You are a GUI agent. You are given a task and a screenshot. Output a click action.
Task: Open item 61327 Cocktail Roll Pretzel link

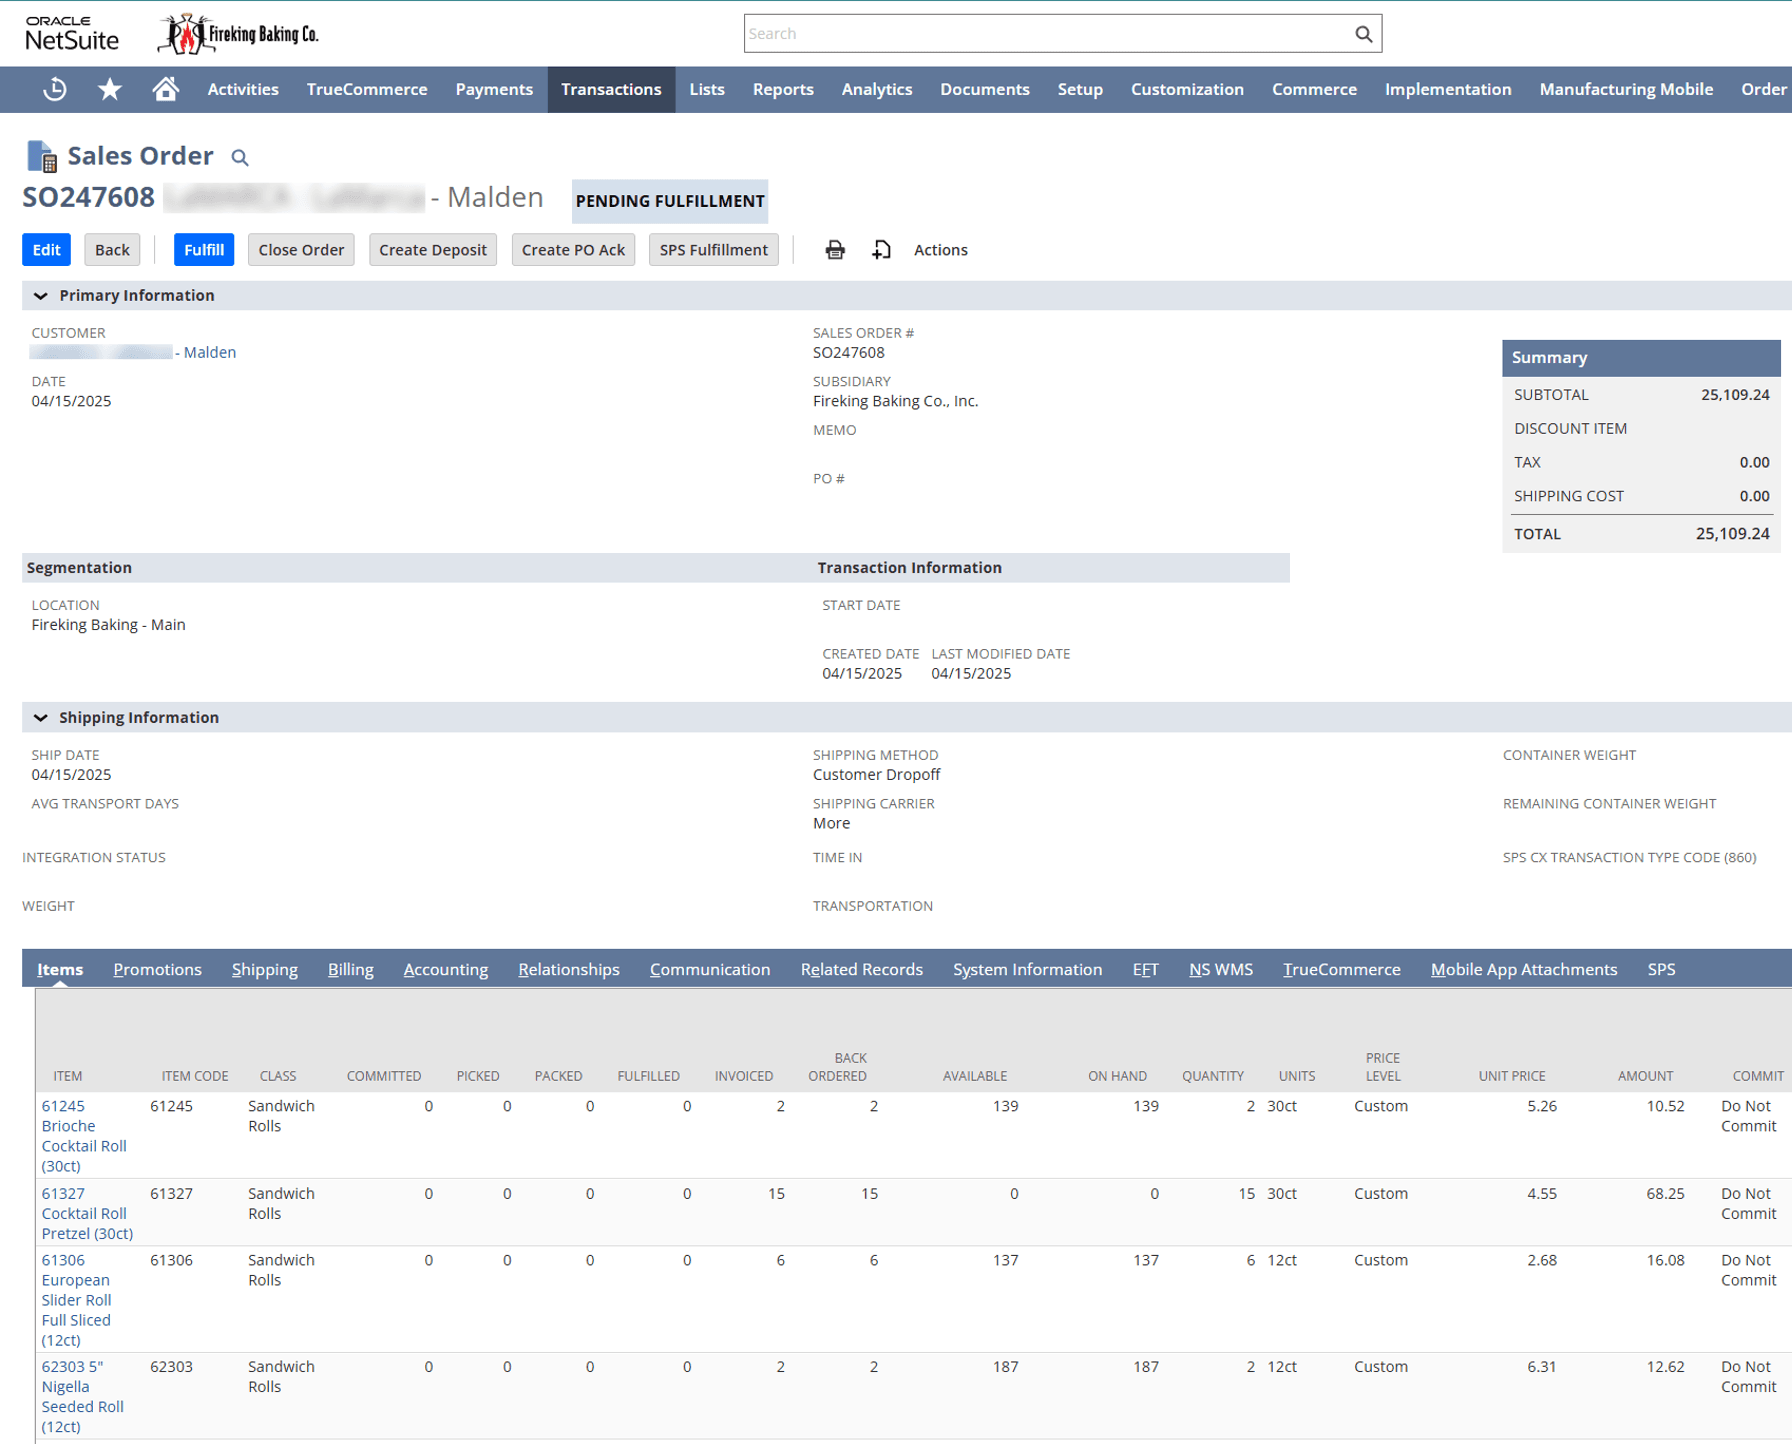87,1213
